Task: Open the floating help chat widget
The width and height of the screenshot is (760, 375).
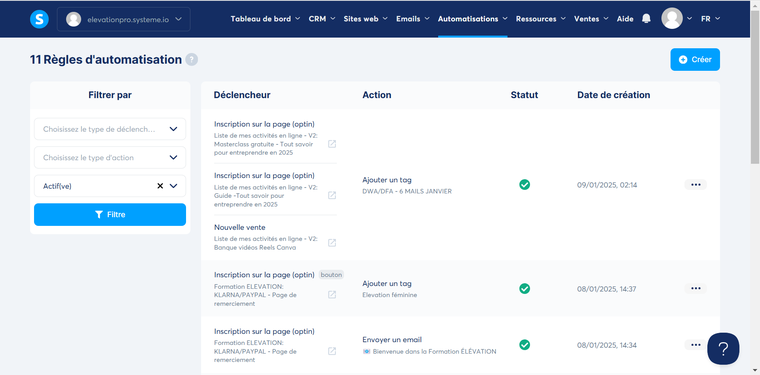Action: [723, 348]
